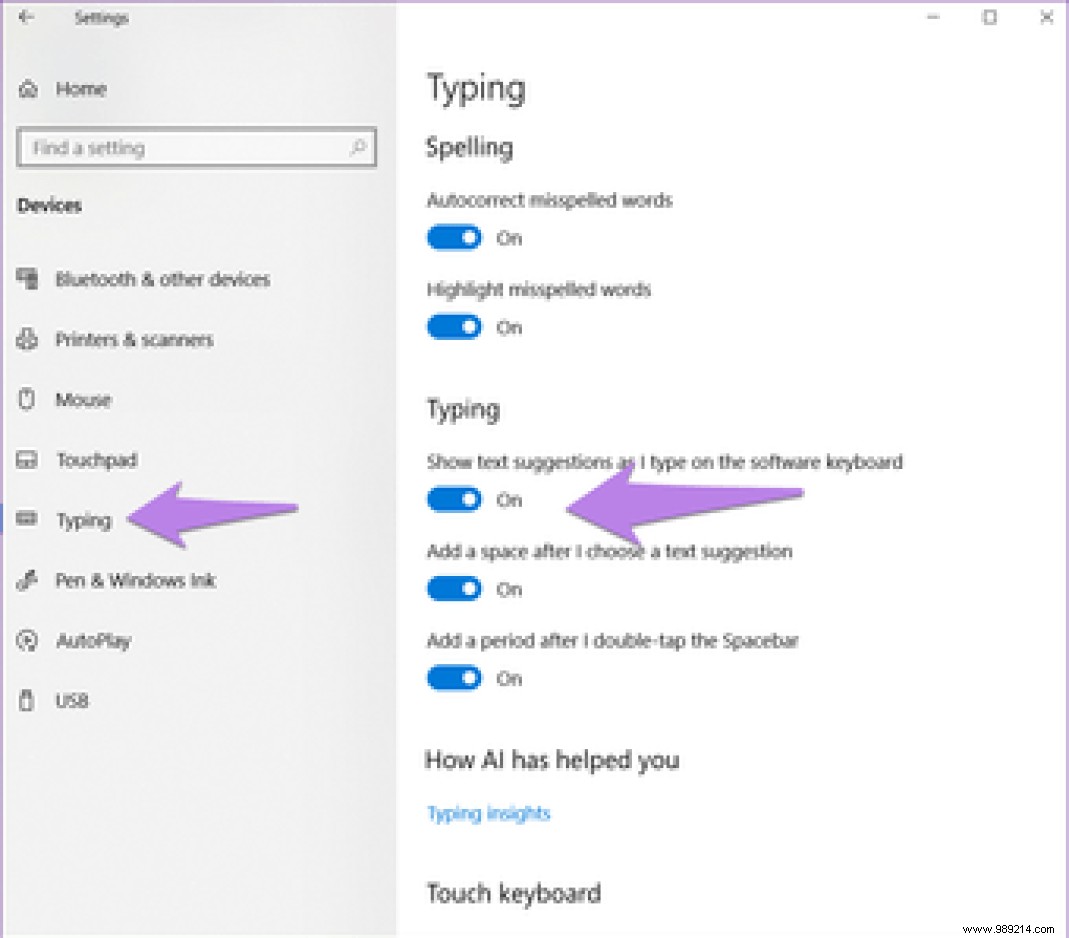The image size is (1069, 938).
Task: Navigate to the Home page
Action: click(78, 89)
